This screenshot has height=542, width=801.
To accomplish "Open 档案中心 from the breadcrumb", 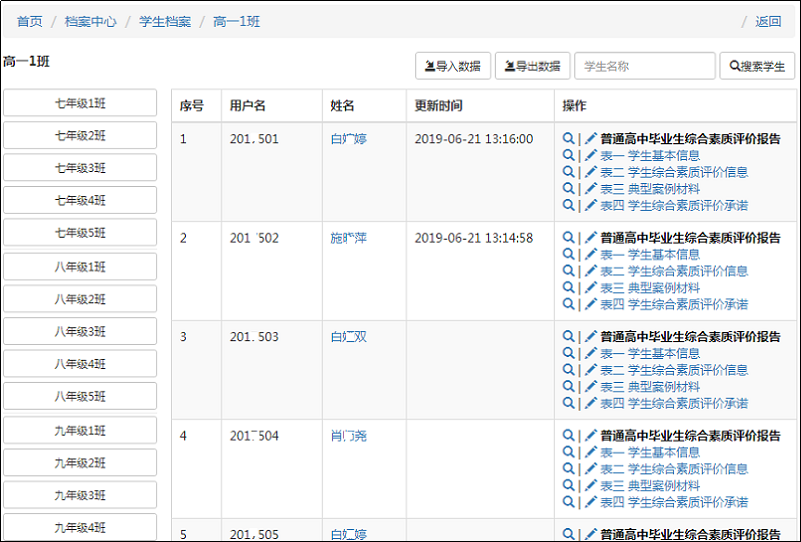I will pos(90,21).
